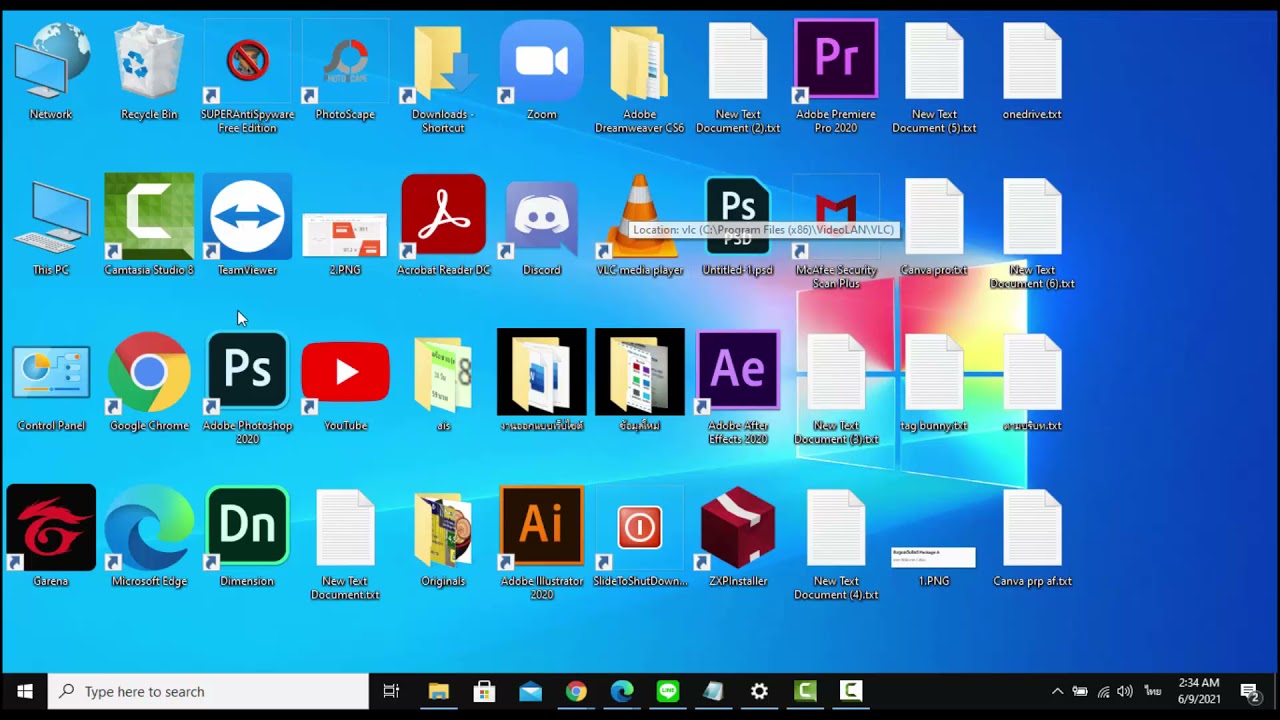Launch the Zoom desktop shortcut
Screen dimensions: 1280x720
tap(541, 70)
